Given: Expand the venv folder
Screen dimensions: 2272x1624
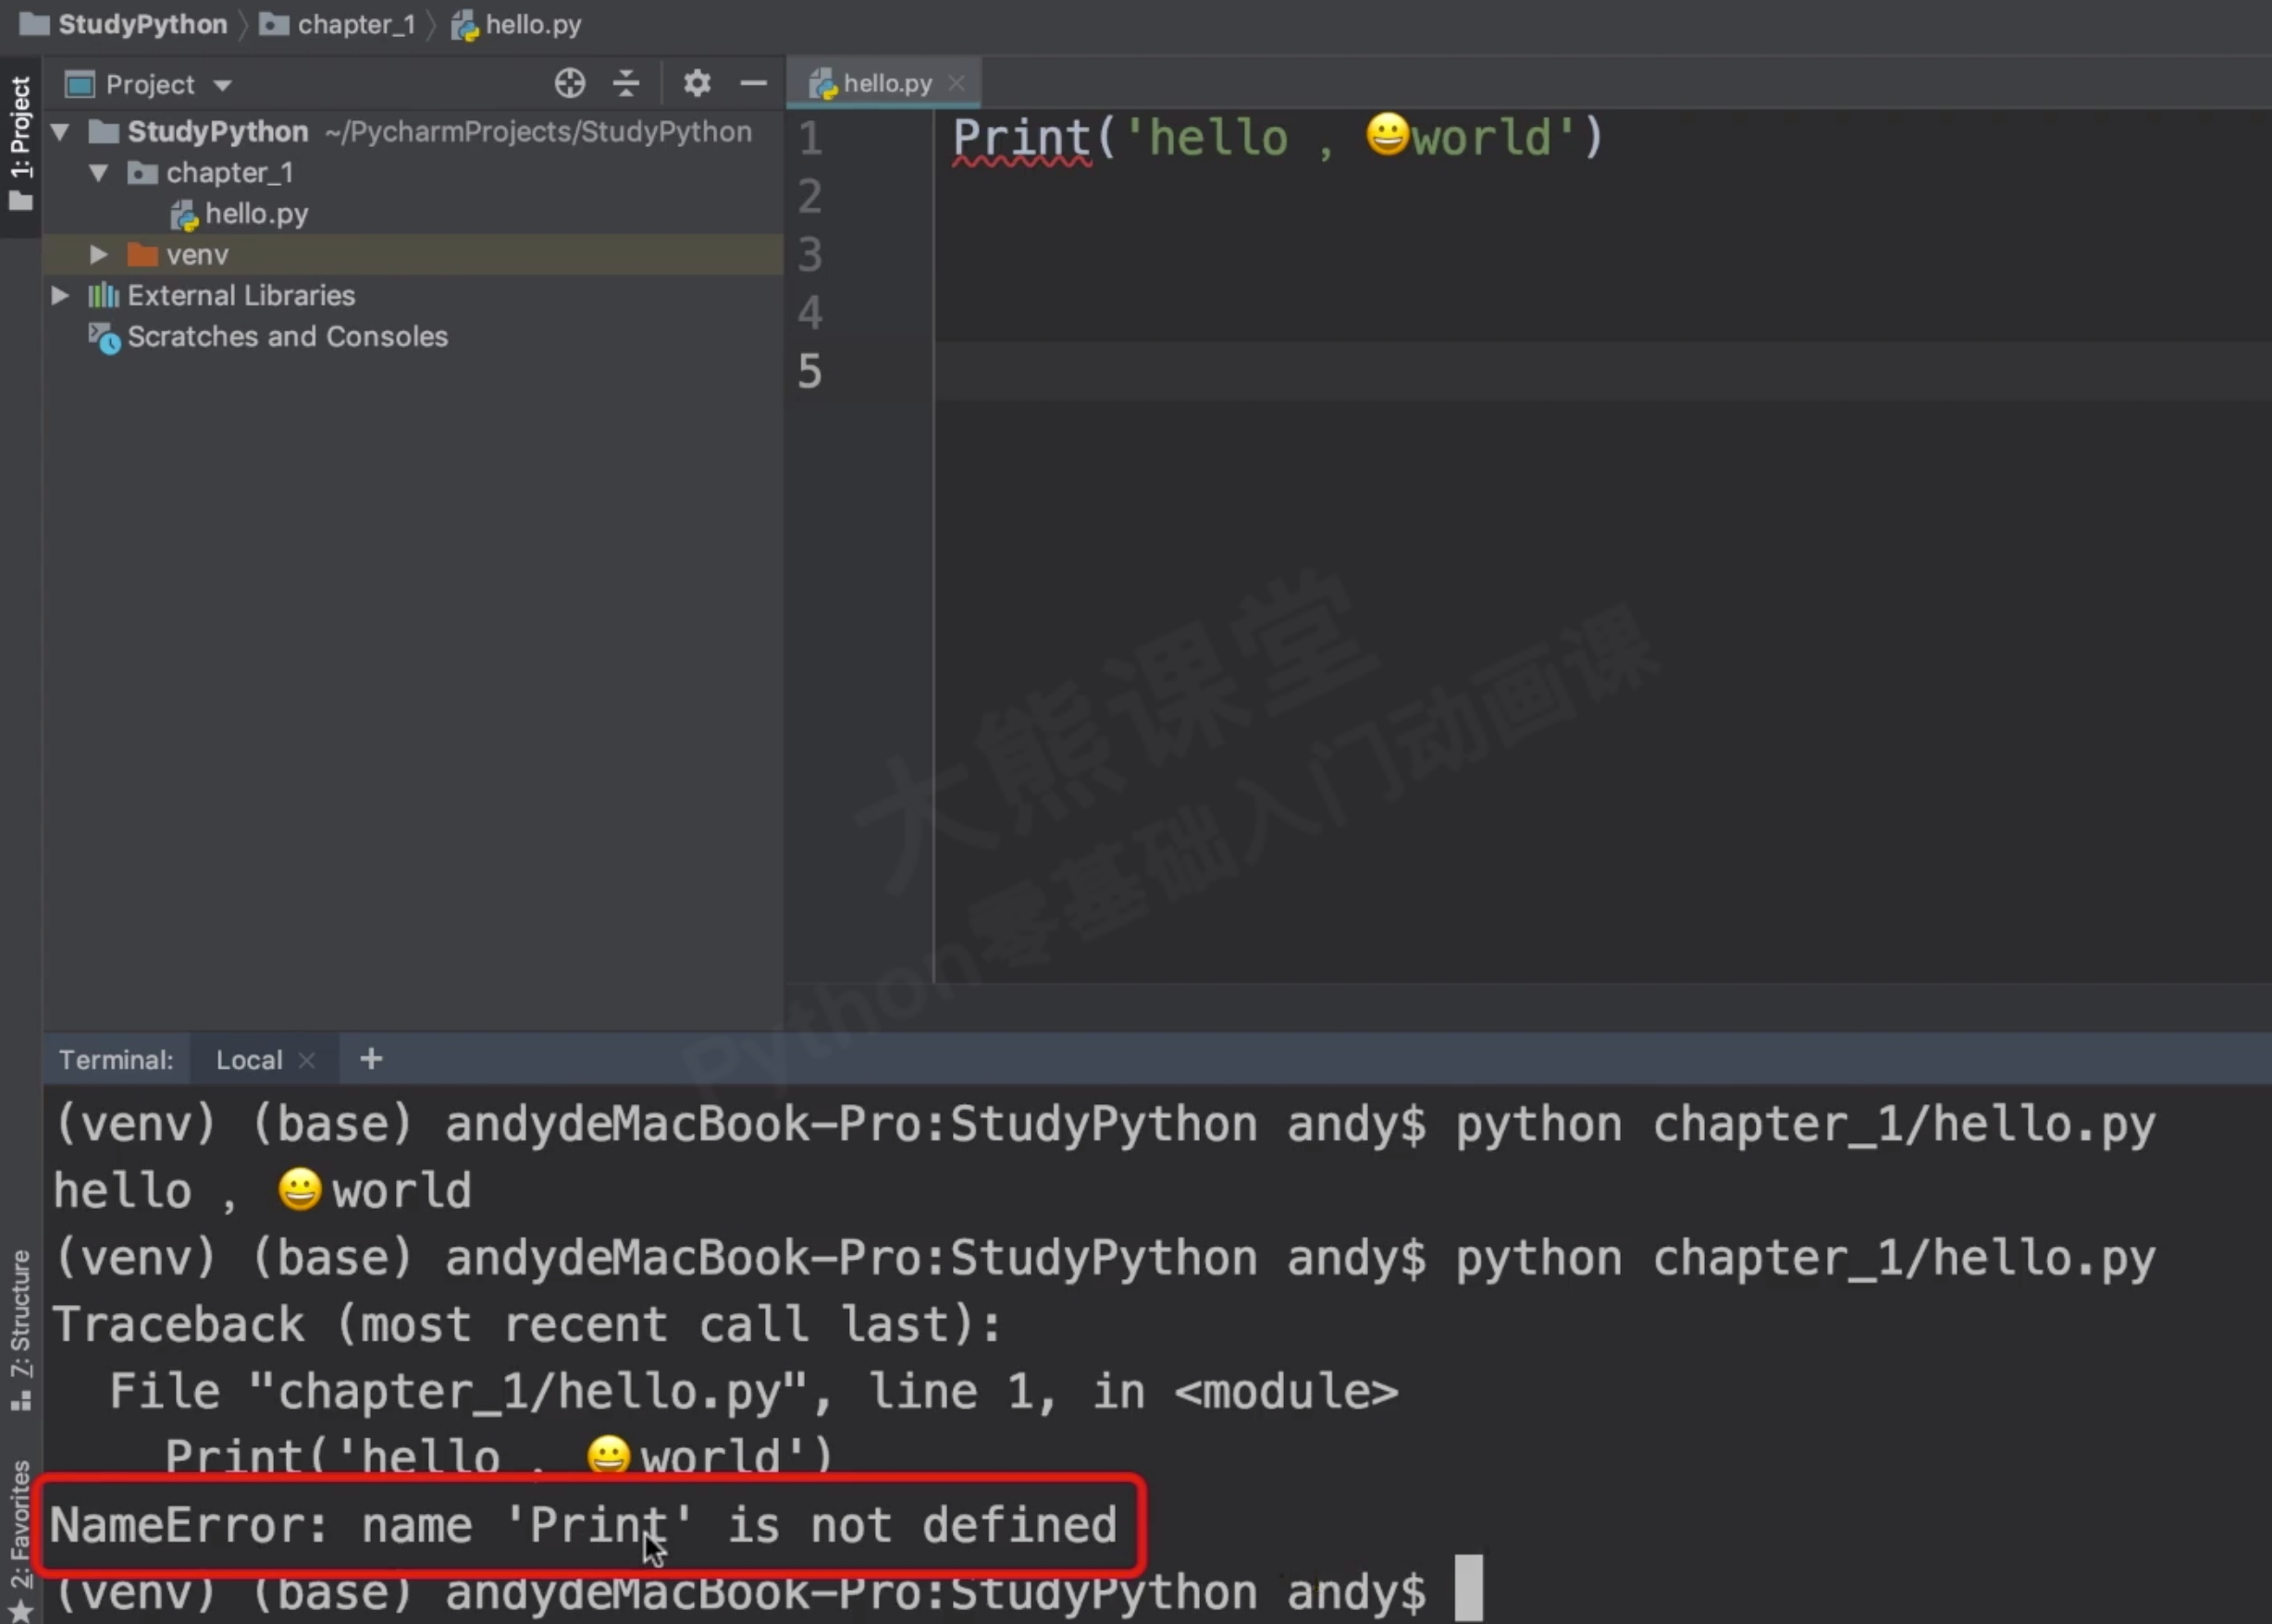Looking at the screenshot, I should (x=98, y=254).
